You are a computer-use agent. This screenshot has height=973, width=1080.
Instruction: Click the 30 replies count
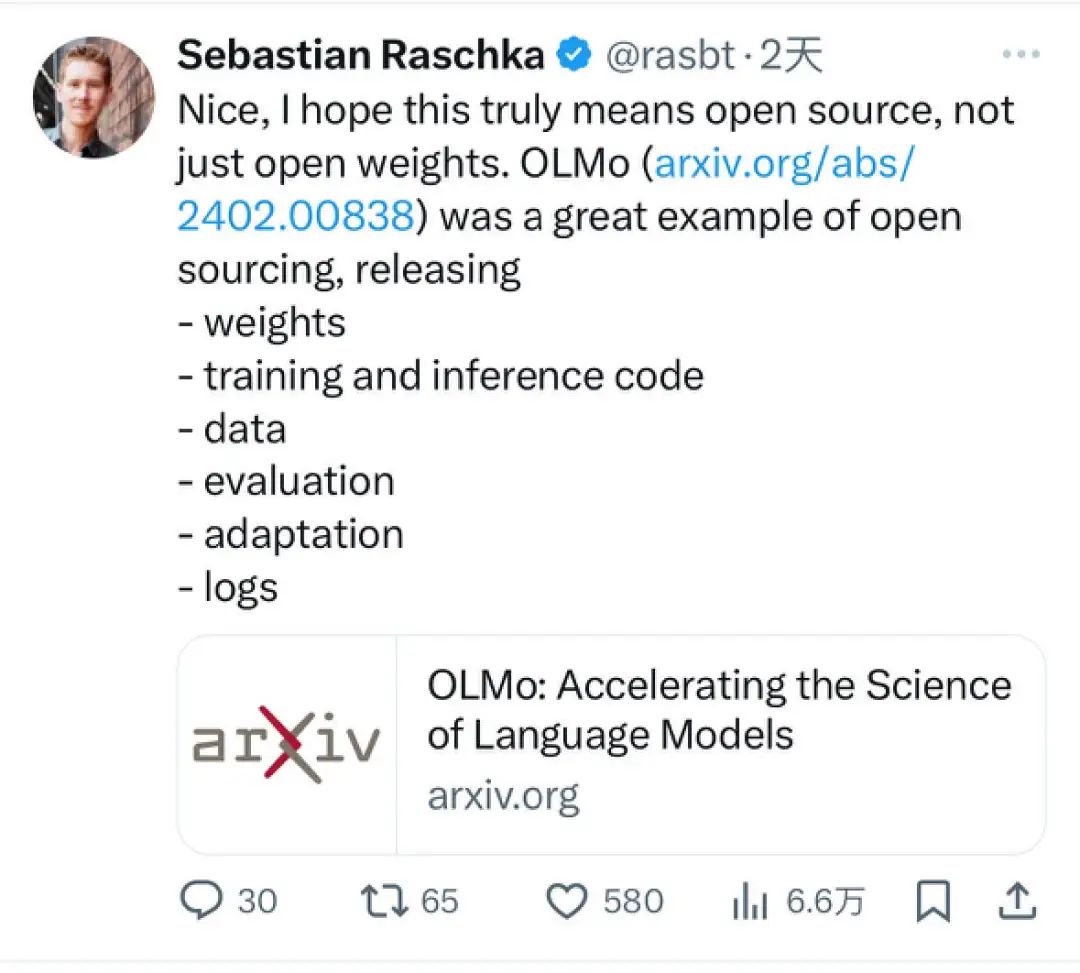pyautogui.click(x=258, y=901)
